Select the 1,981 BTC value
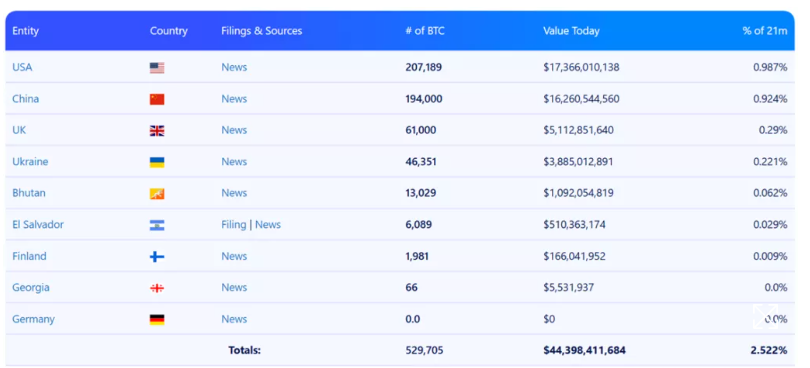 pyautogui.click(x=417, y=256)
